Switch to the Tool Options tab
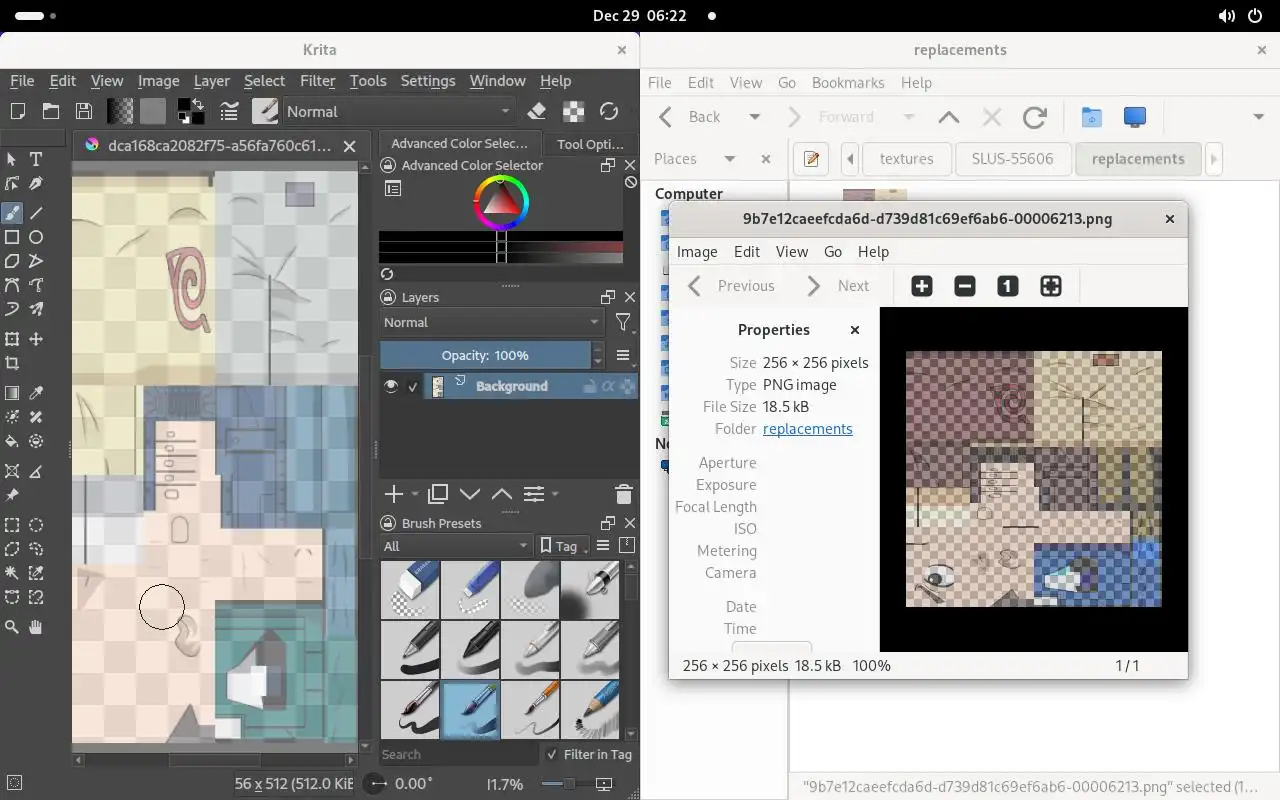 coord(590,144)
